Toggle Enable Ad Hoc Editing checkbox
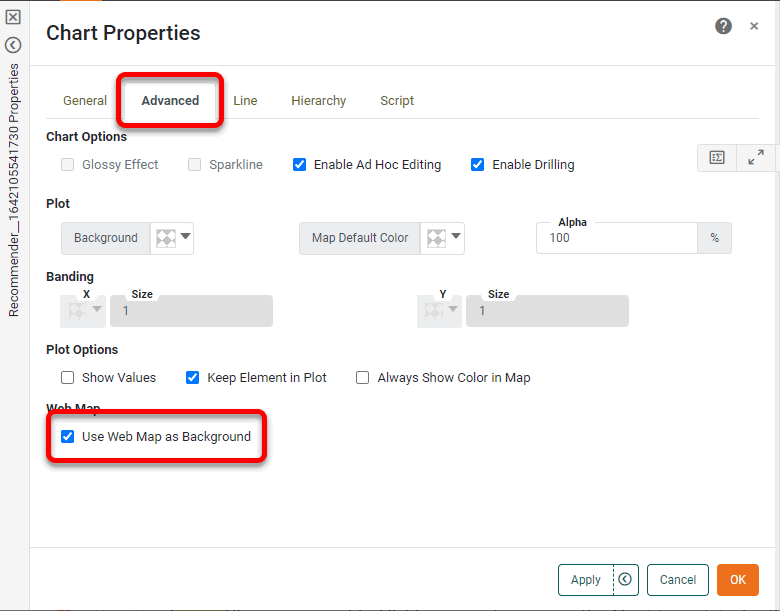Viewport: 780px width, 611px height. pos(299,165)
